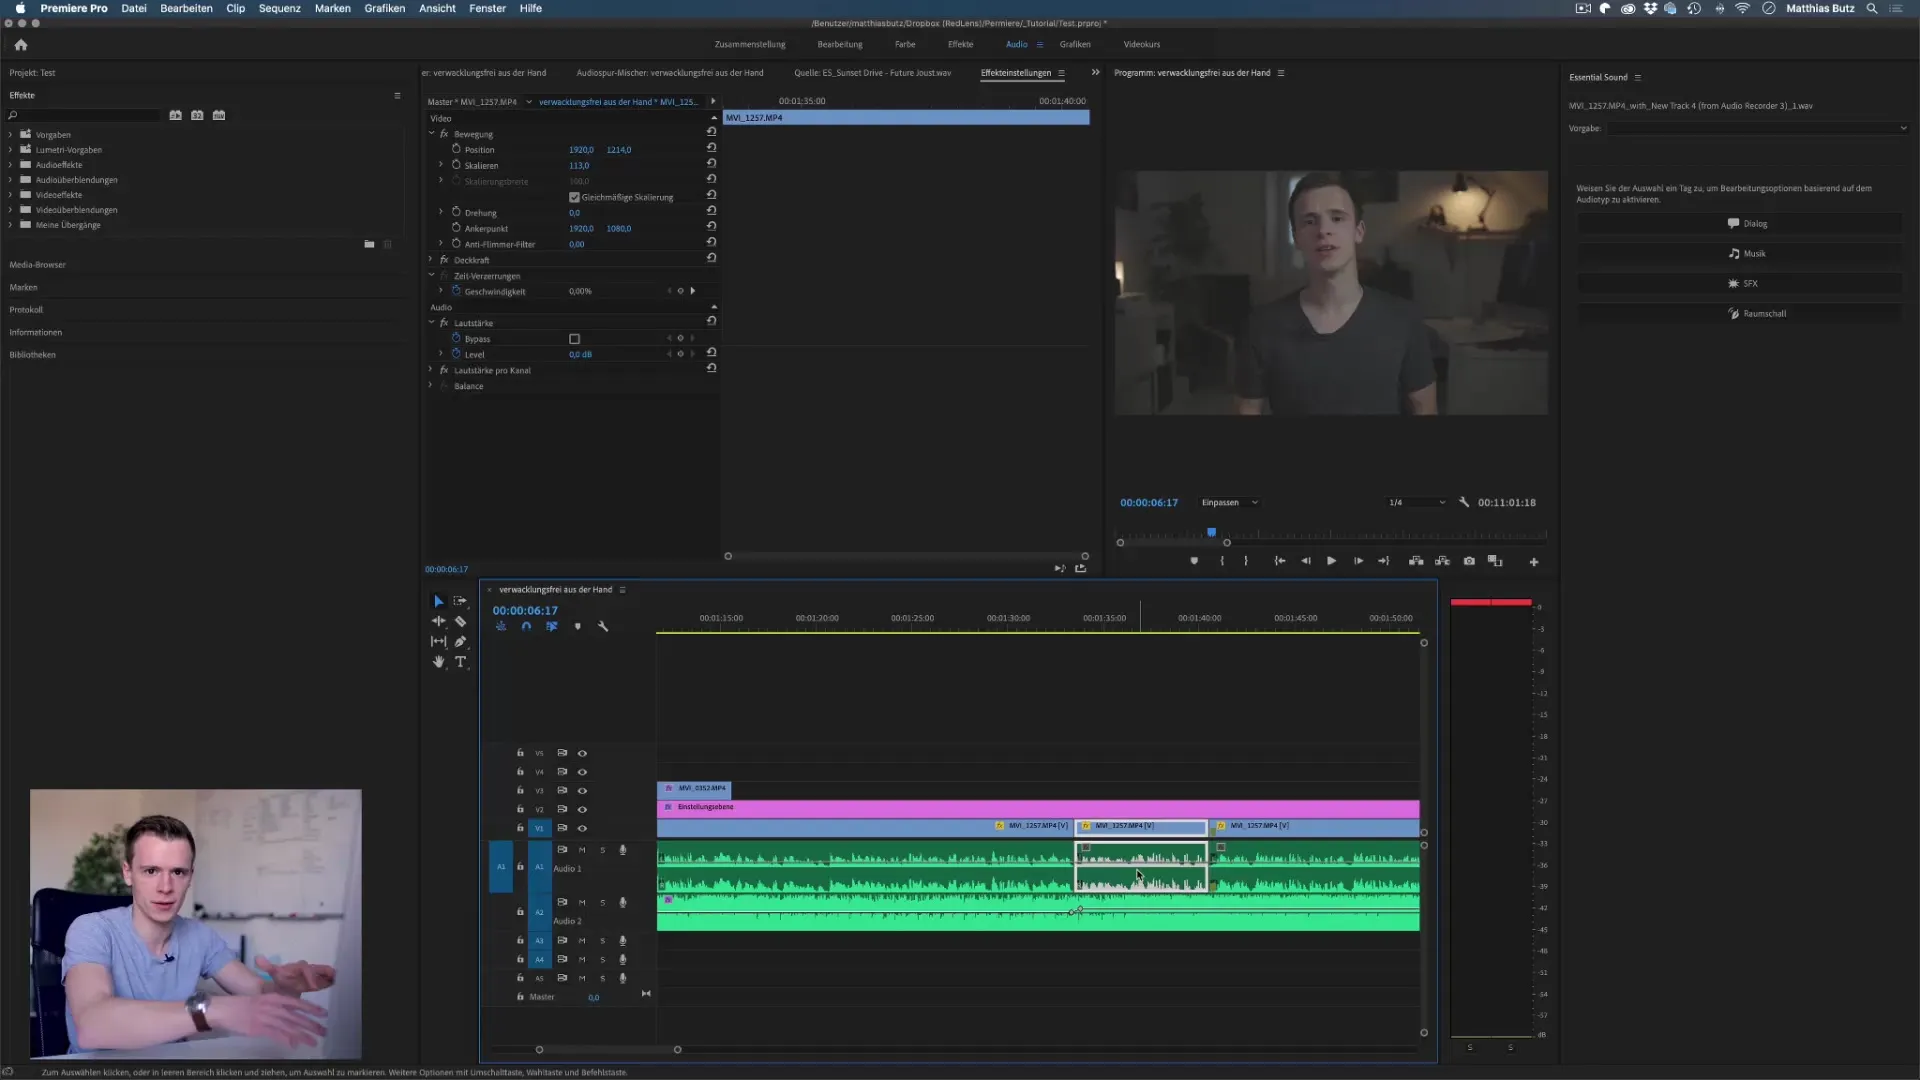Select the Razor tool
Image resolution: width=1920 pixels, height=1080 pixels.
pos(460,621)
